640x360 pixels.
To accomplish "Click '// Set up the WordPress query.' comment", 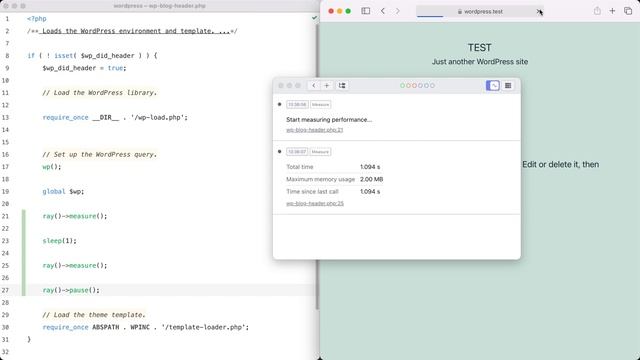I will 100,154.
